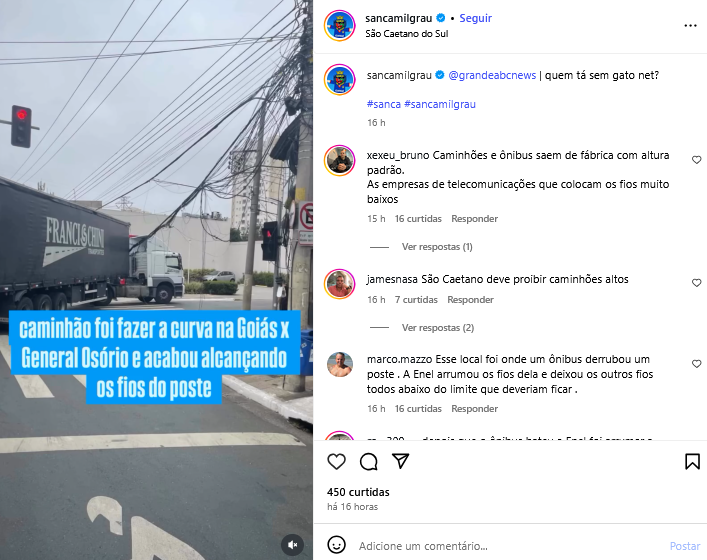Save the post with bookmark icon
Screen dimensions: 707x560
(692, 461)
